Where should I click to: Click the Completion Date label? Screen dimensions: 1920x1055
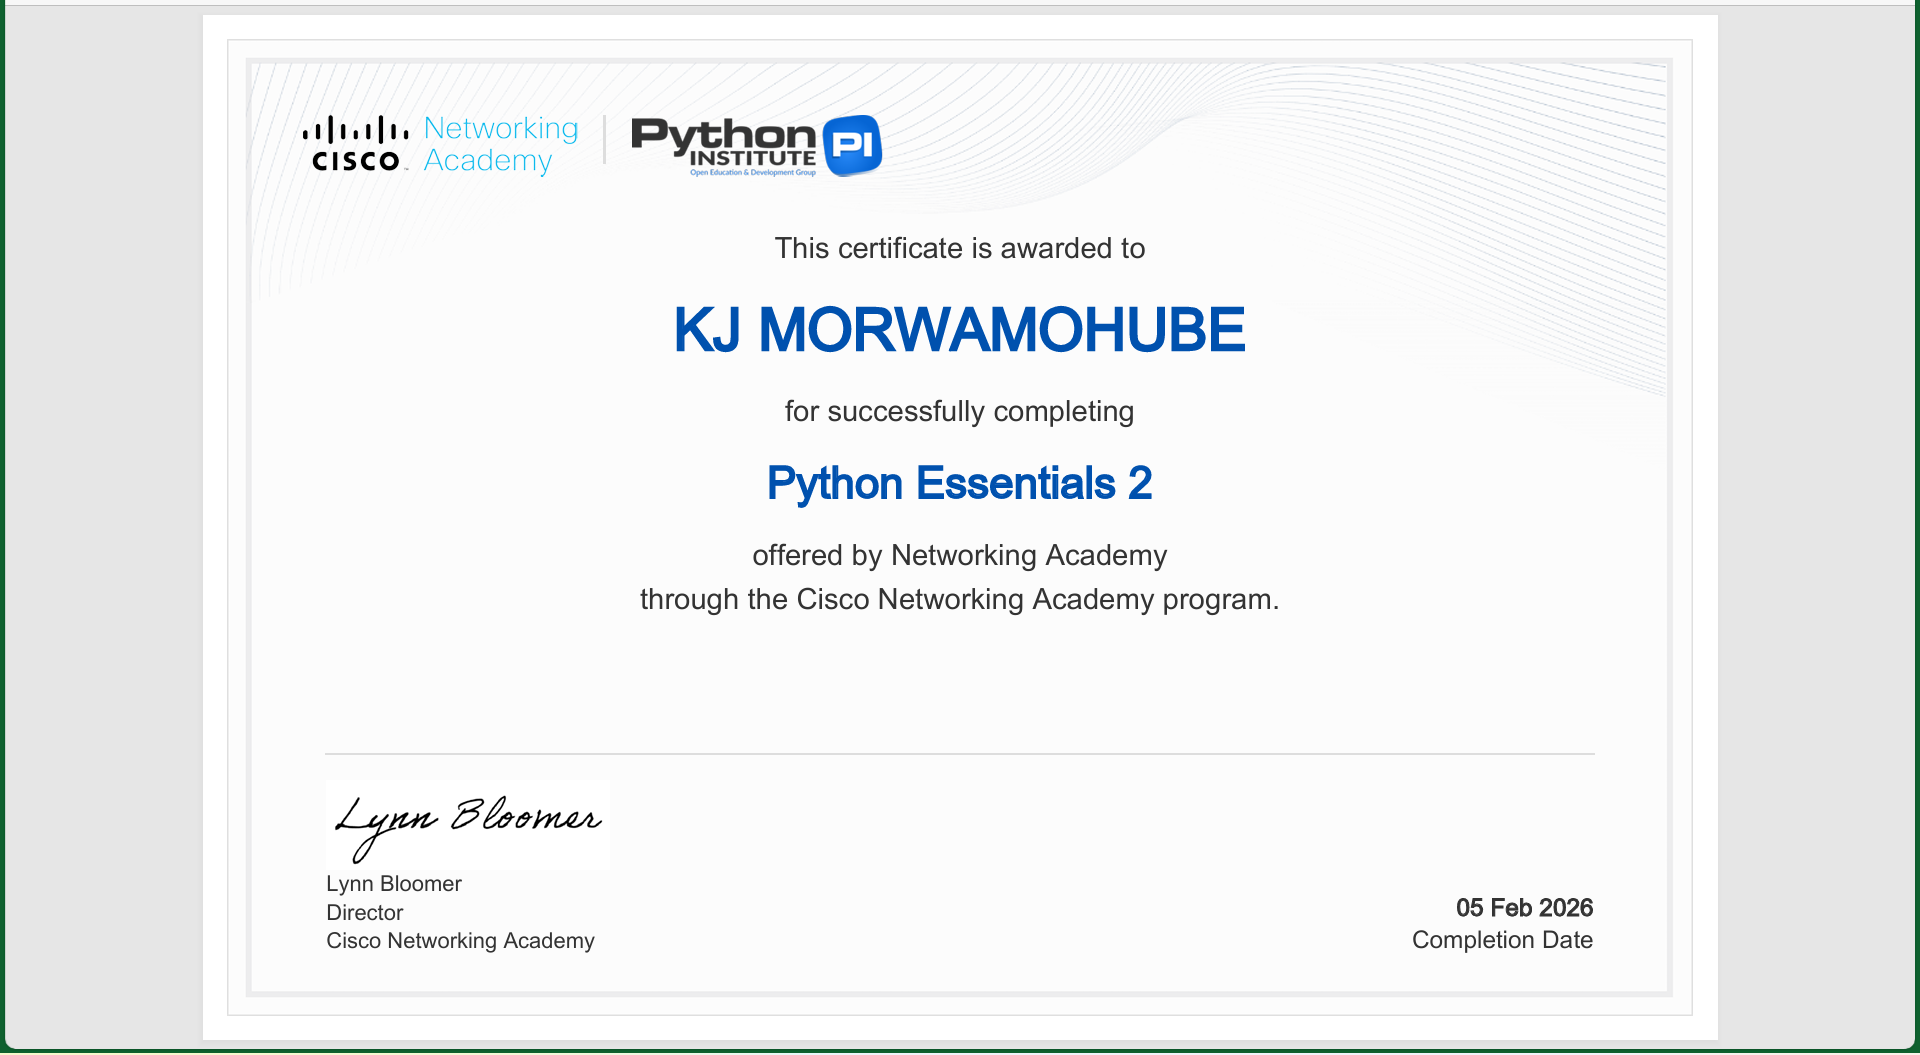coord(1501,940)
